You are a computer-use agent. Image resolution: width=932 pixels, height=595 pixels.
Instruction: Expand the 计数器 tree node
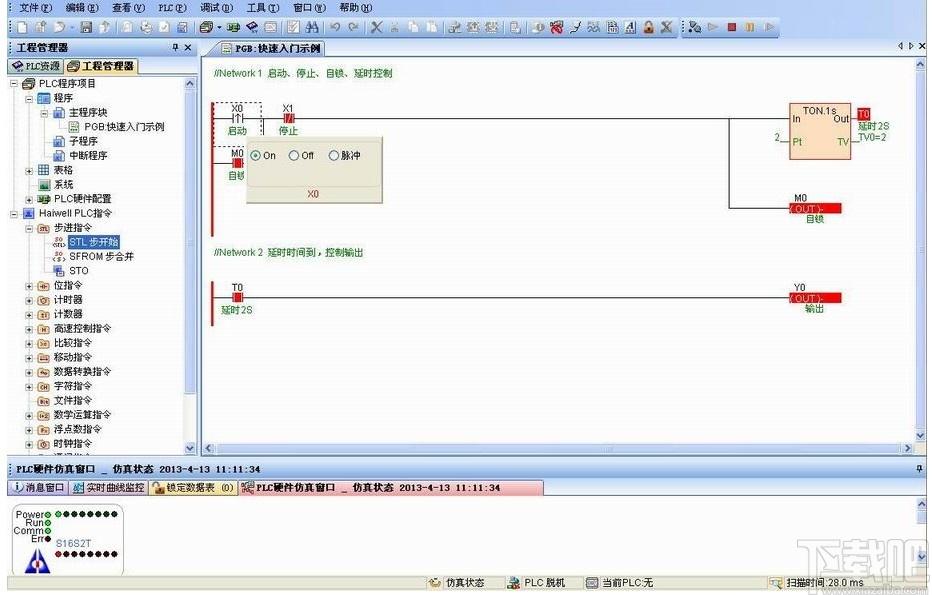click(x=29, y=314)
